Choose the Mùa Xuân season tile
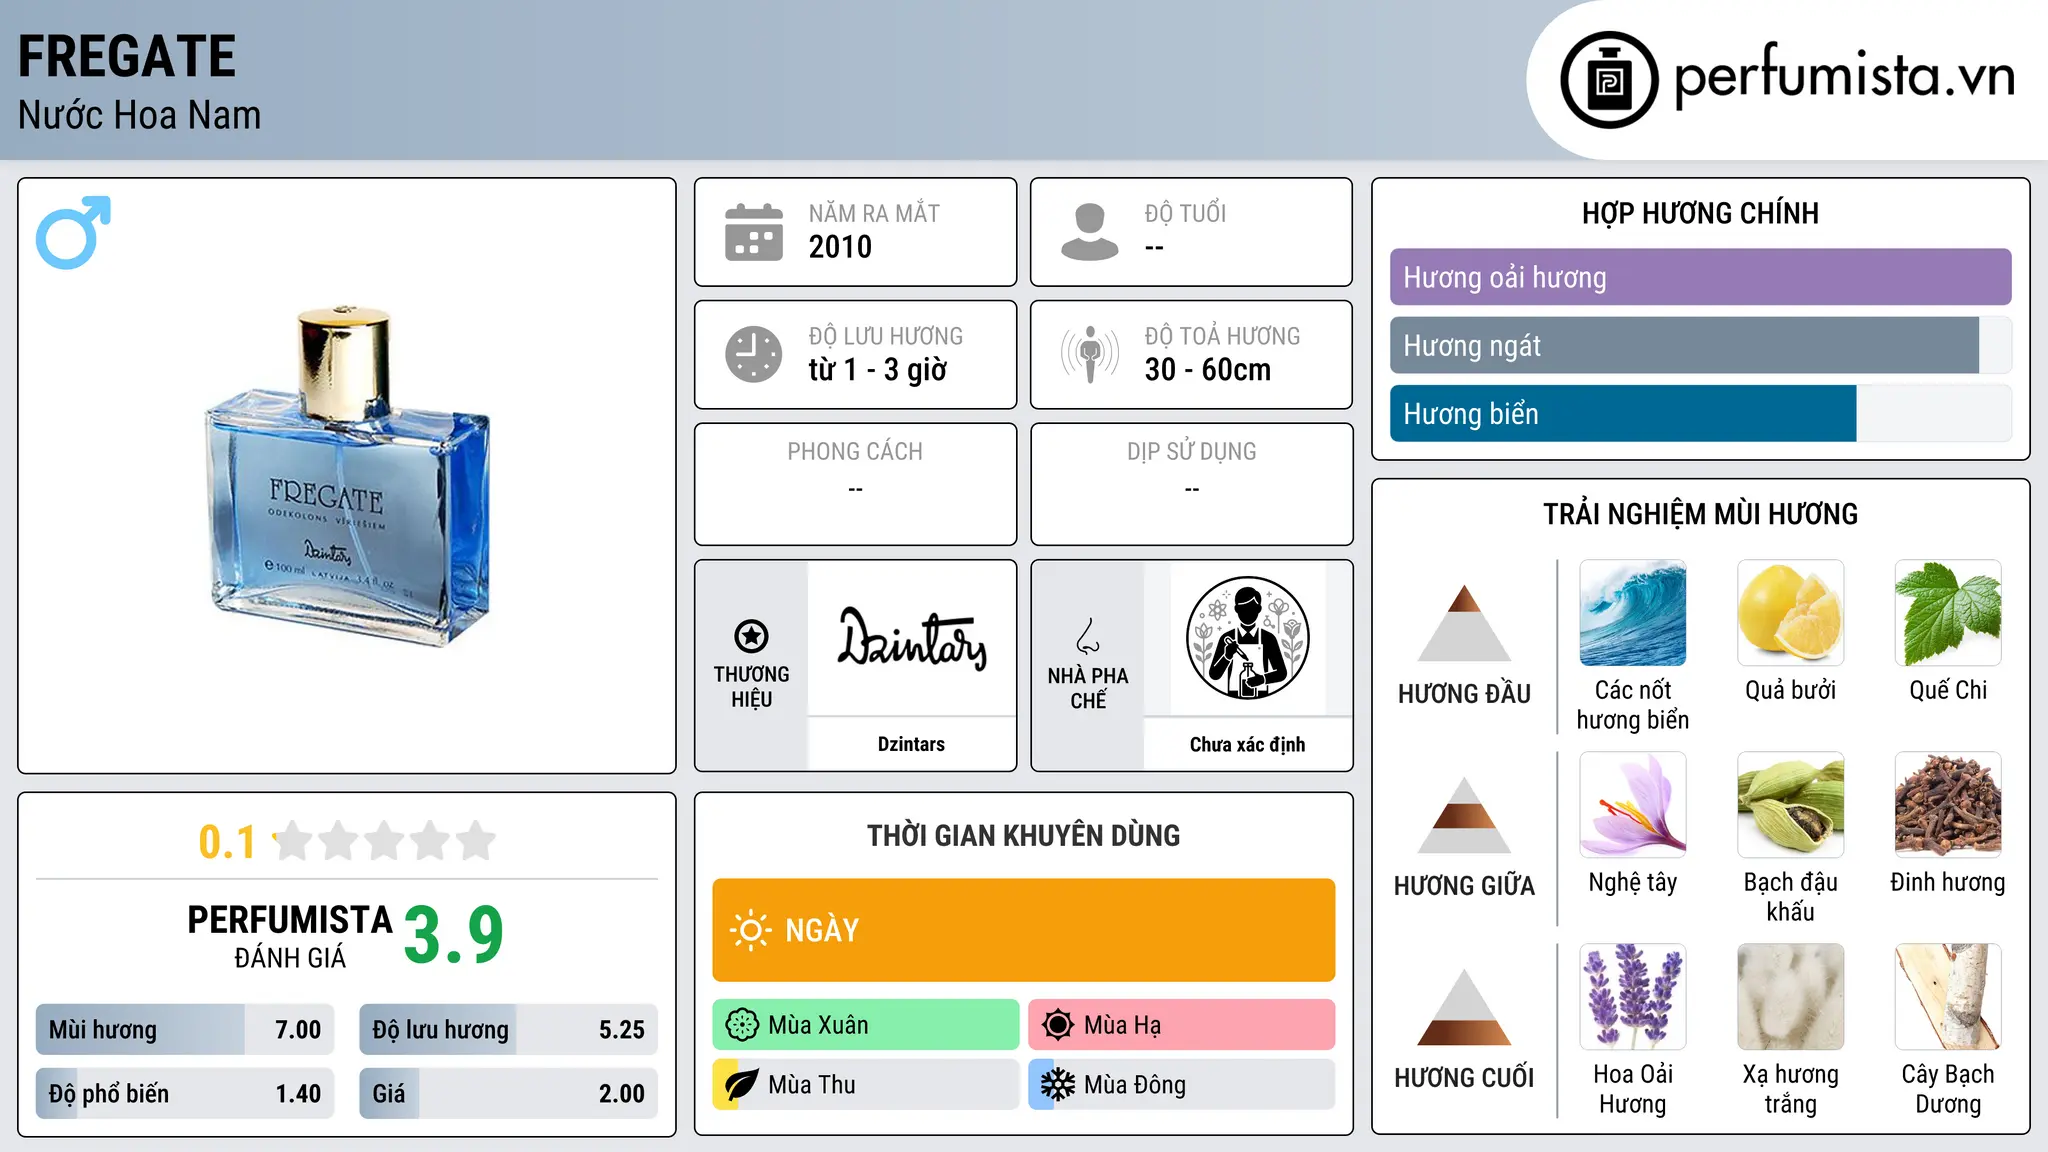This screenshot has height=1152, width=2048. click(866, 1025)
